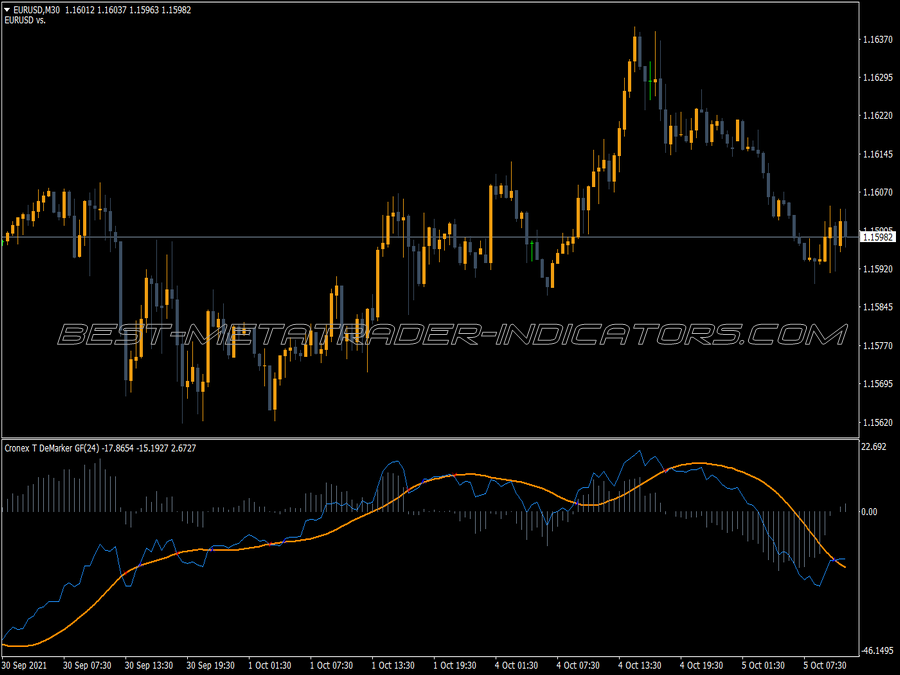Select the 5 Oct 07:30 time label
This screenshot has height=675, width=900.
coord(825,665)
